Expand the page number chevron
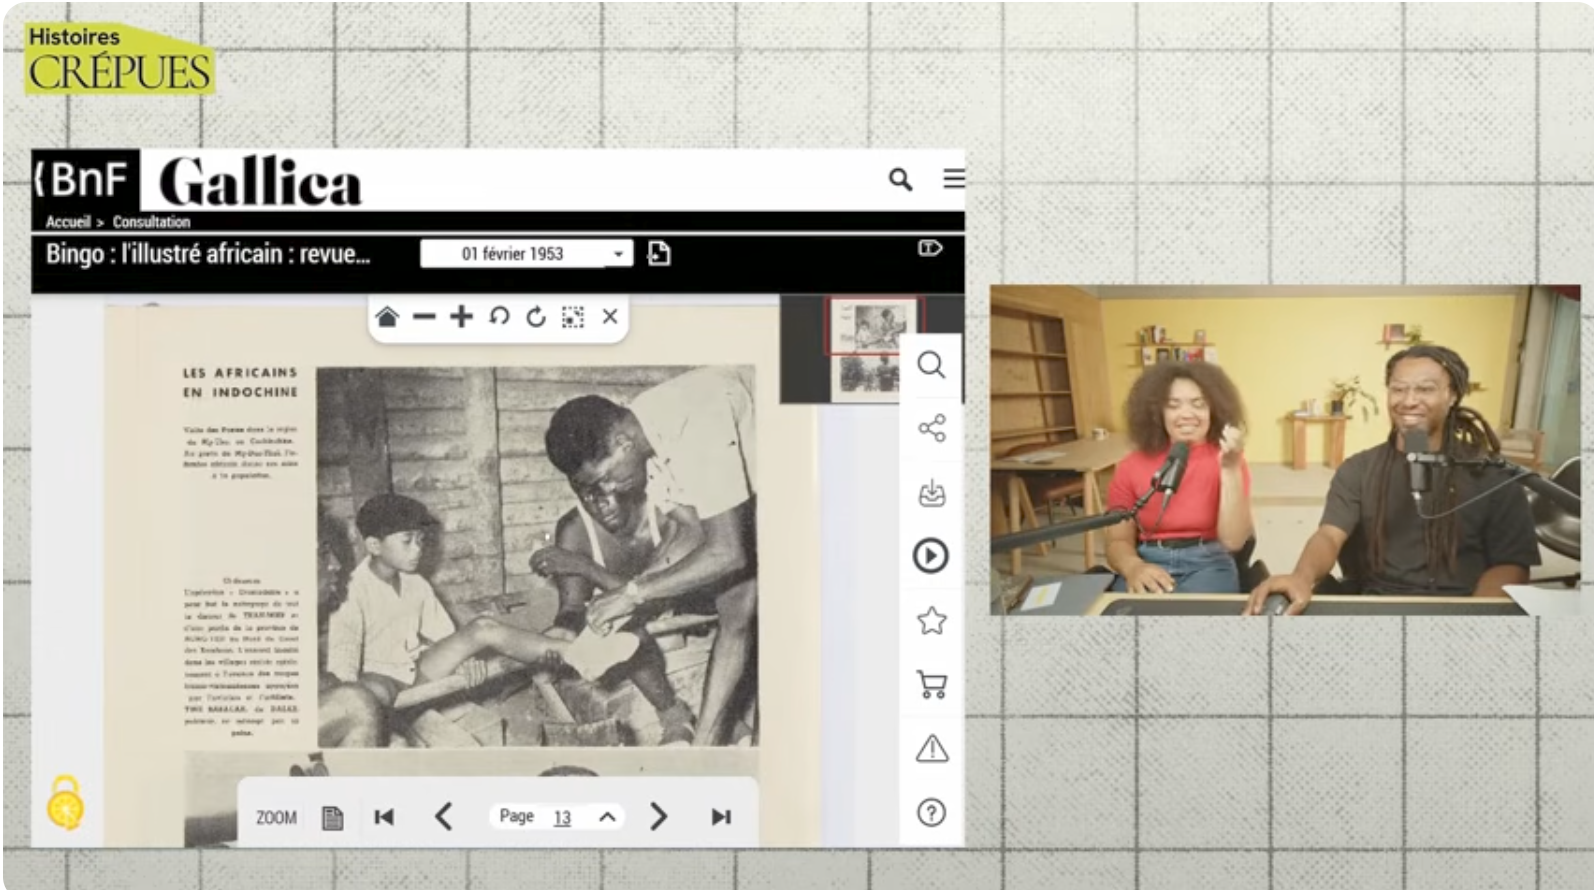This screenshot has width=1594, height=890. [607, 817]
